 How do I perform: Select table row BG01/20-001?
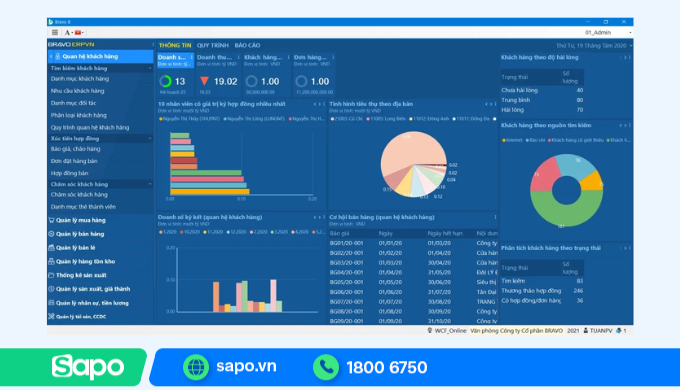point(413,243)
